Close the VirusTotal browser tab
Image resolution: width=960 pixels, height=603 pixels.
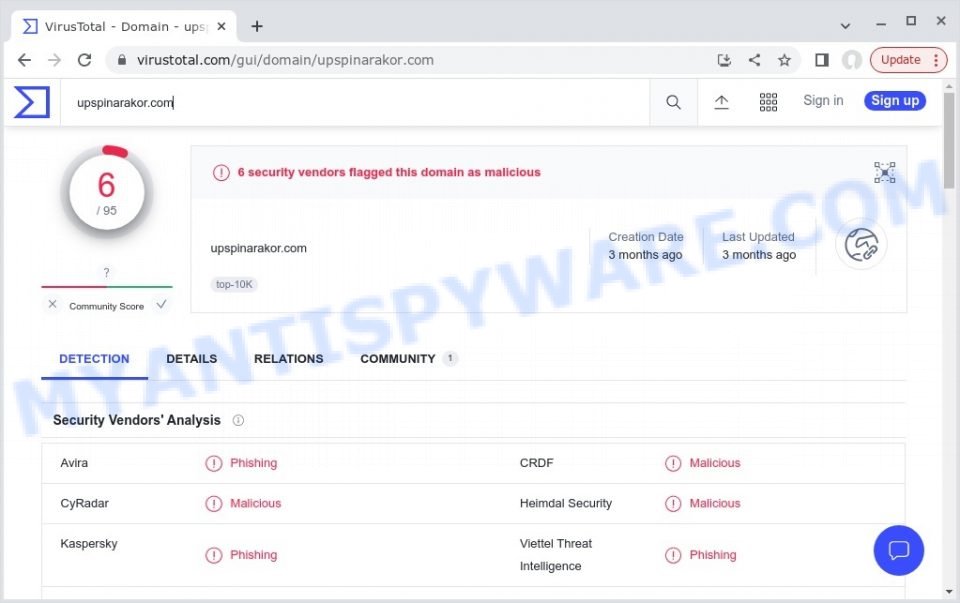[x=222, y=26]
